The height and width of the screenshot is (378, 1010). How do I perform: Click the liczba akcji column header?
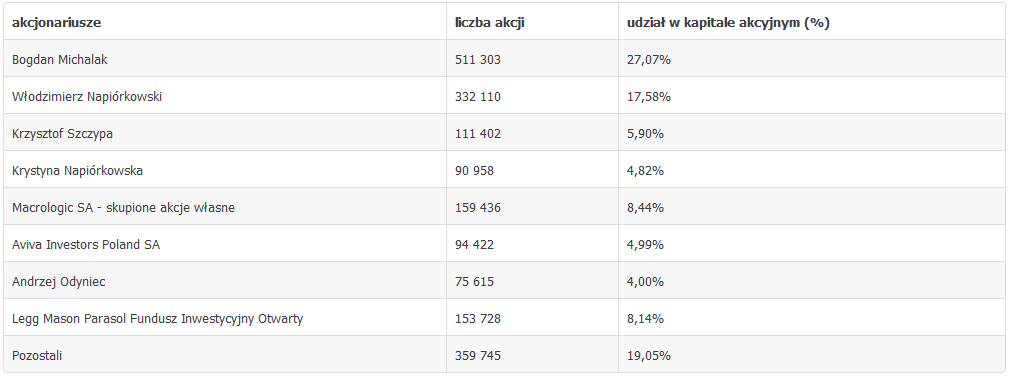tap(489, 23)
